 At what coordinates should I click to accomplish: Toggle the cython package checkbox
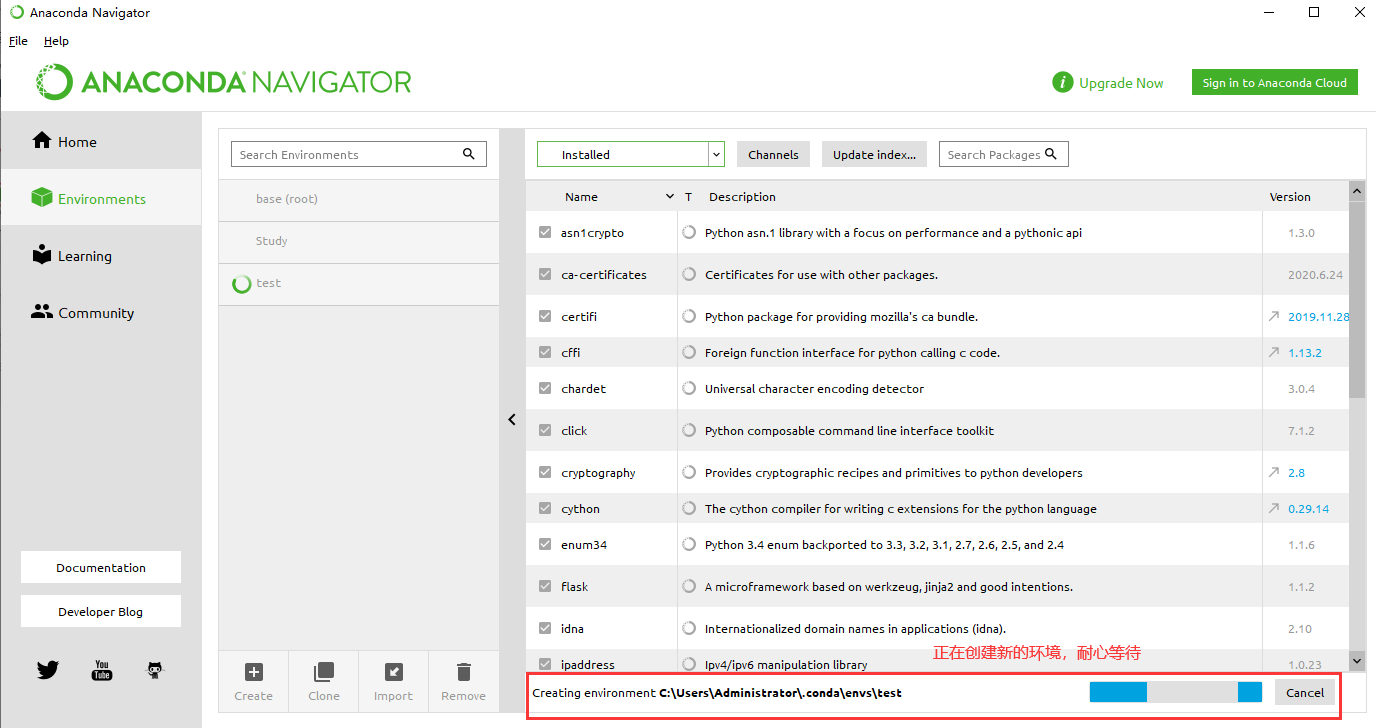point(545,508)
